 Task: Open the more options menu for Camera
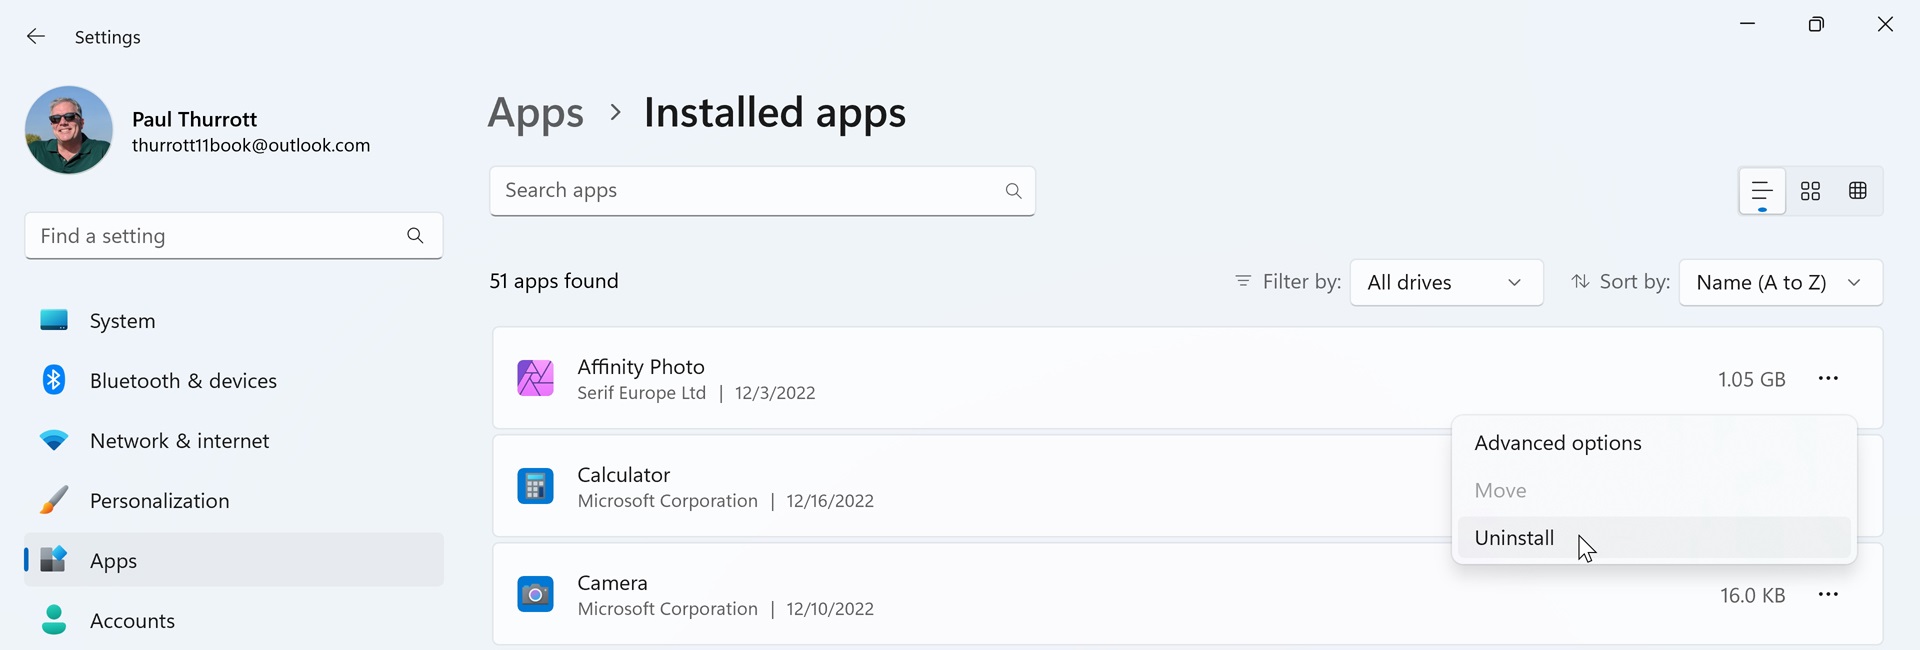1828,595
